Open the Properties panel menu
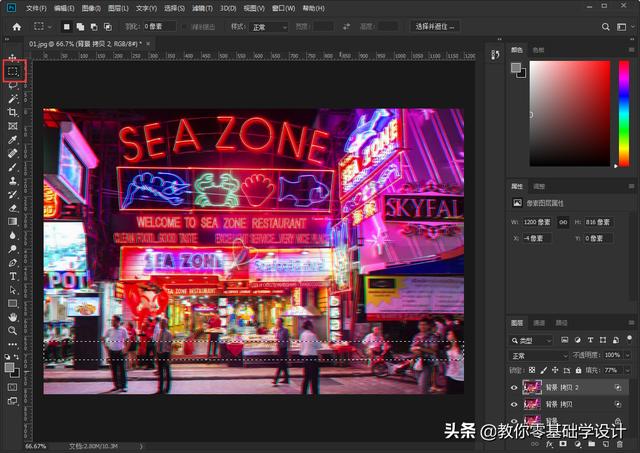 click(x=631, y=186)
